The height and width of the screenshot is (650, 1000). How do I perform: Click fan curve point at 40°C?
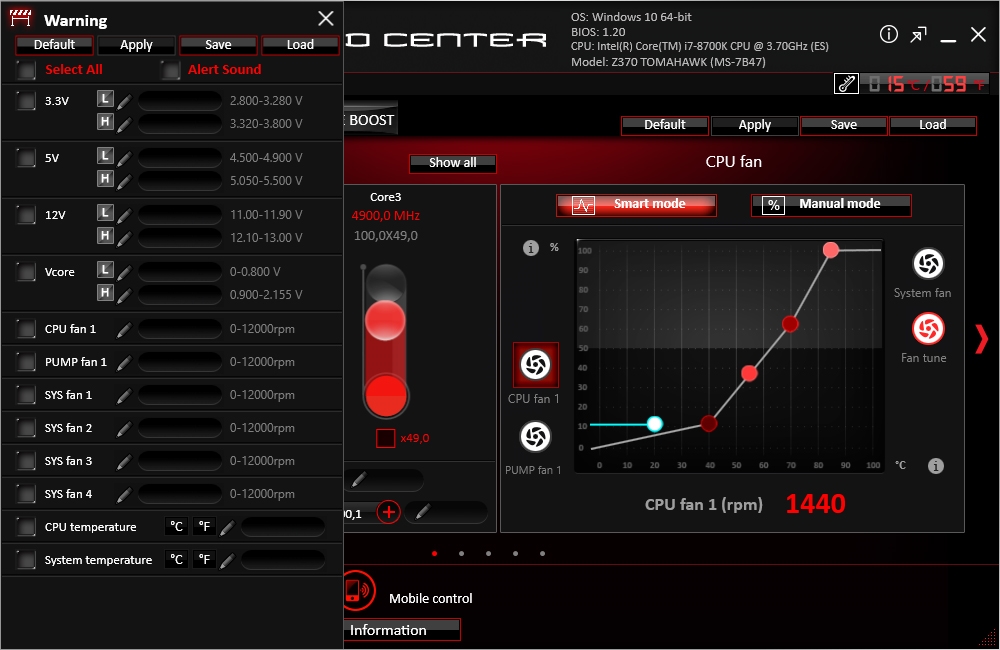coord(709,423)
